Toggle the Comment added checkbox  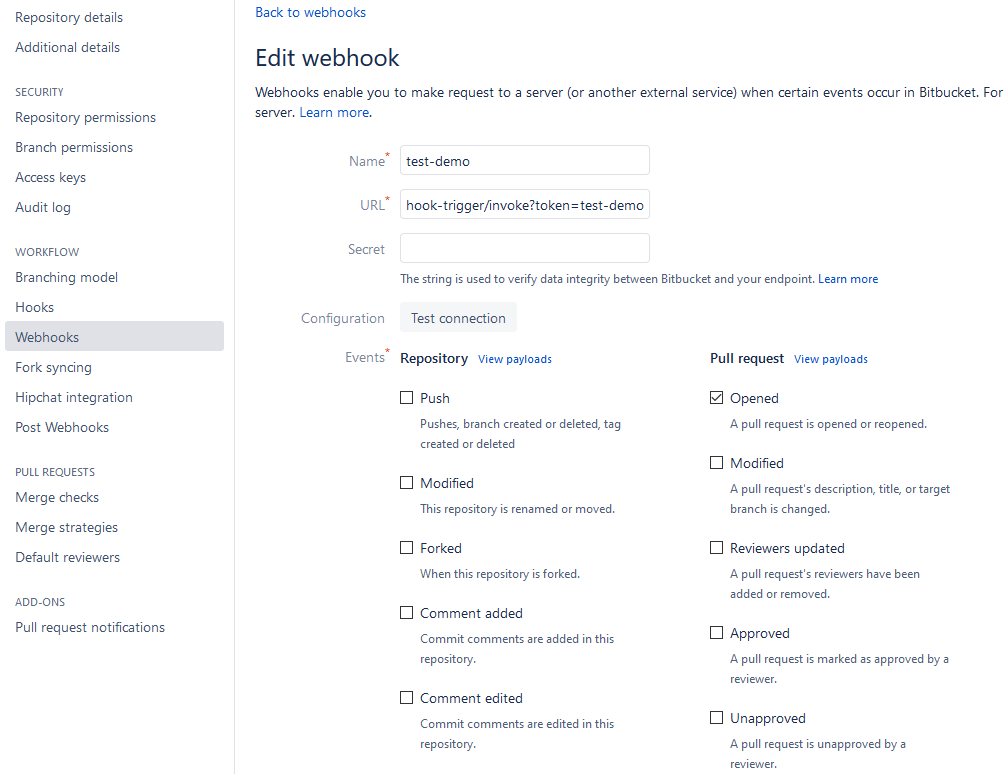[406, 613]
